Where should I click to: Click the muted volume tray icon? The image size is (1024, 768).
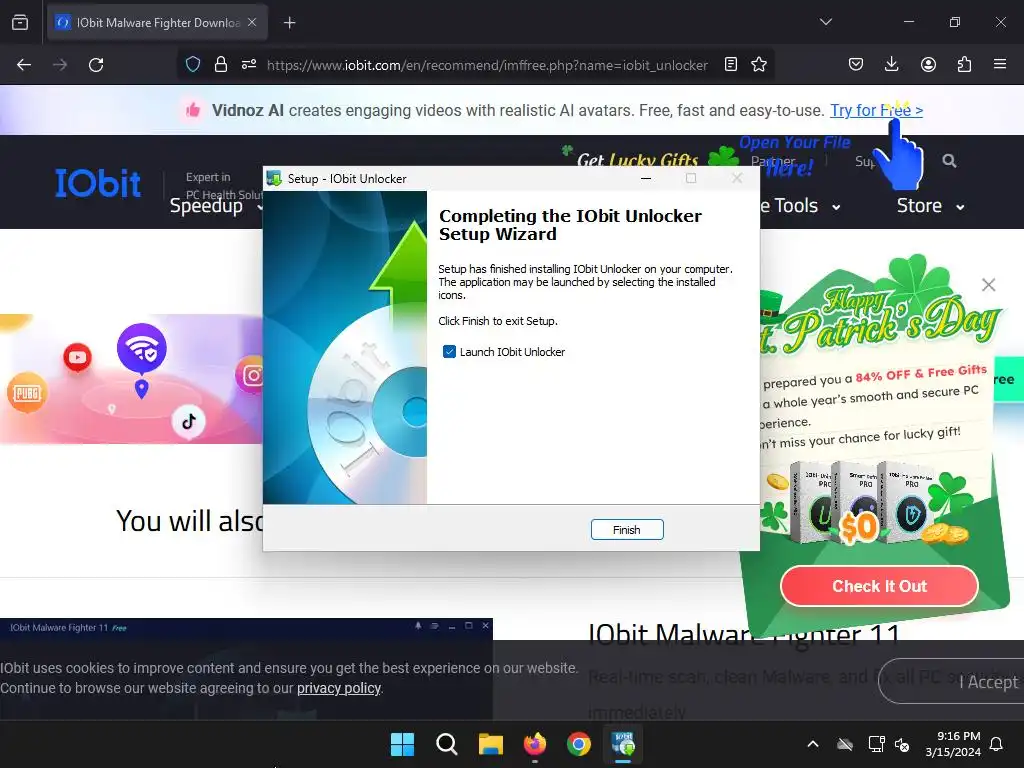pyautogui.click(x=902, y=744)
